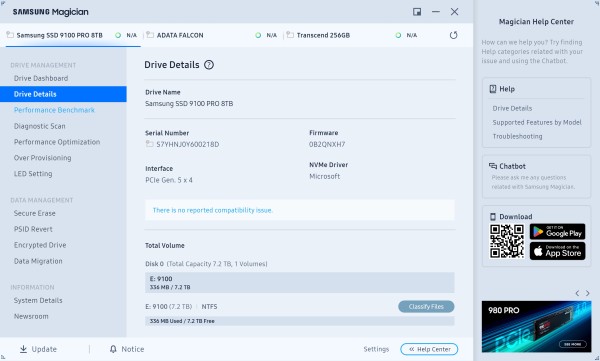Toggle the compact mini-window icon
Screen dimensions: 600x361
click(417, 12)
